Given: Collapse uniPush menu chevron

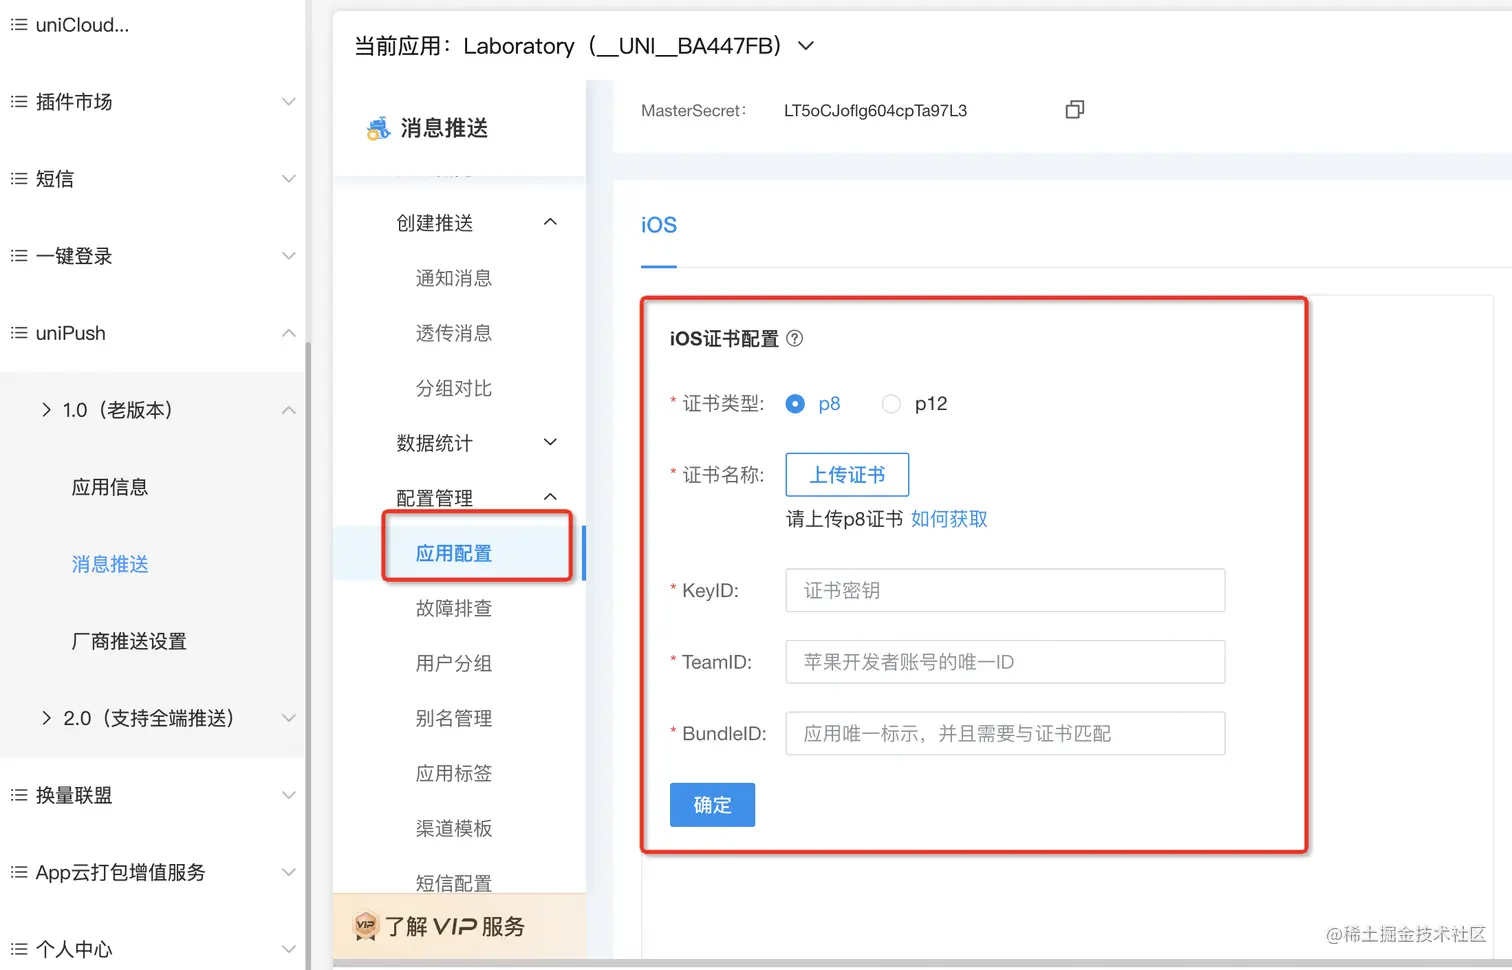Looking at the screenshot, I should [289, 333].
